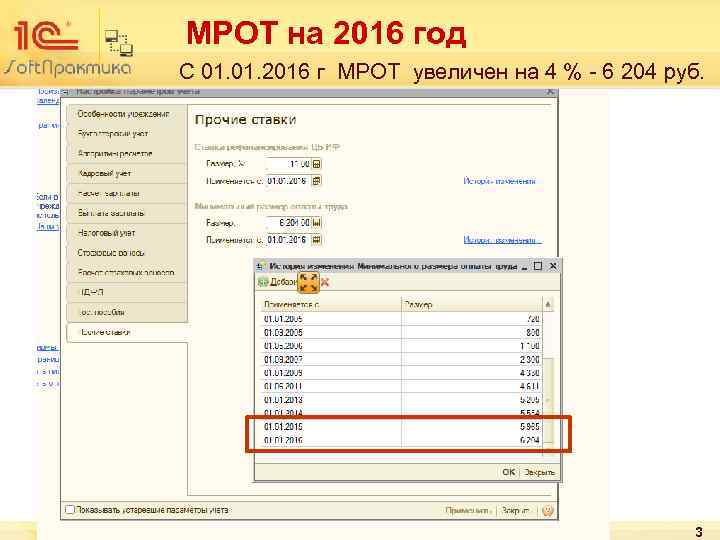Image resolution: width=720 pixels, height=540 pixels.
Task: Click the minimum wage Размер field showing 6 204,00
Action: pyautogui.click(x=289, y=223)
